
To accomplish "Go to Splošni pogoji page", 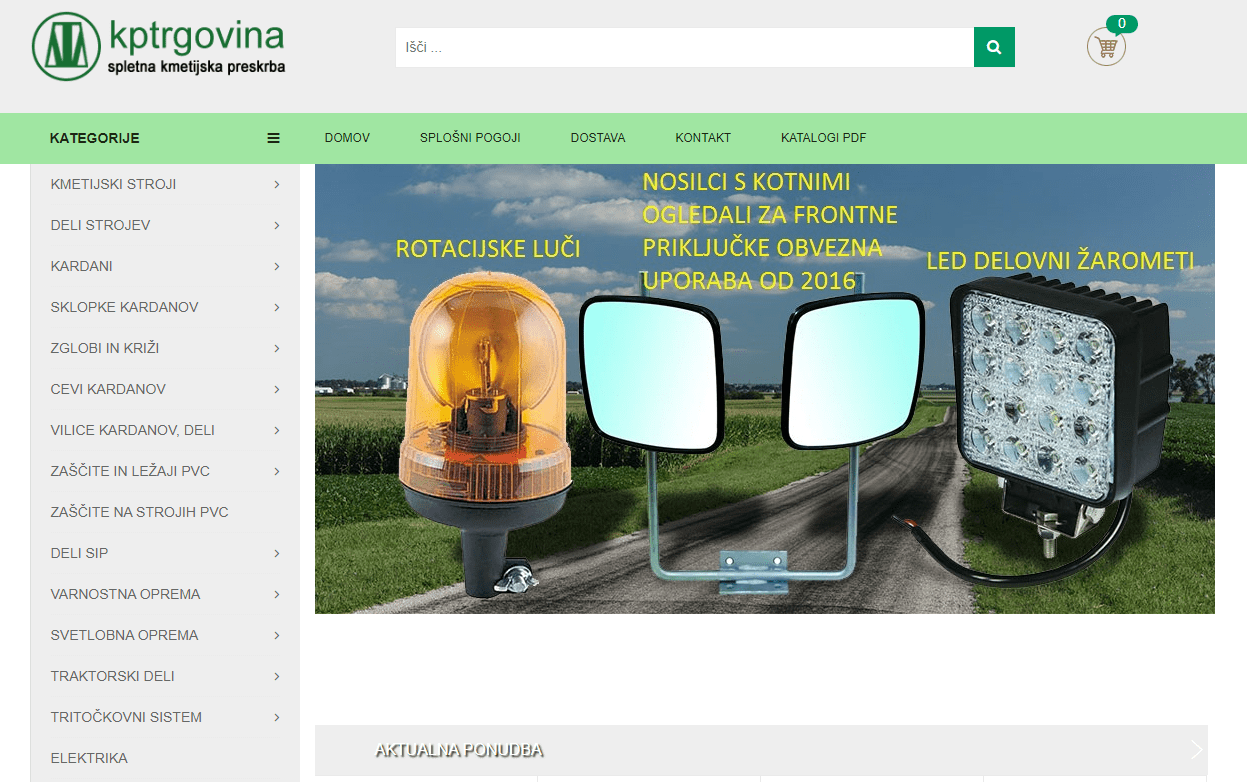I will pos(470,138).
